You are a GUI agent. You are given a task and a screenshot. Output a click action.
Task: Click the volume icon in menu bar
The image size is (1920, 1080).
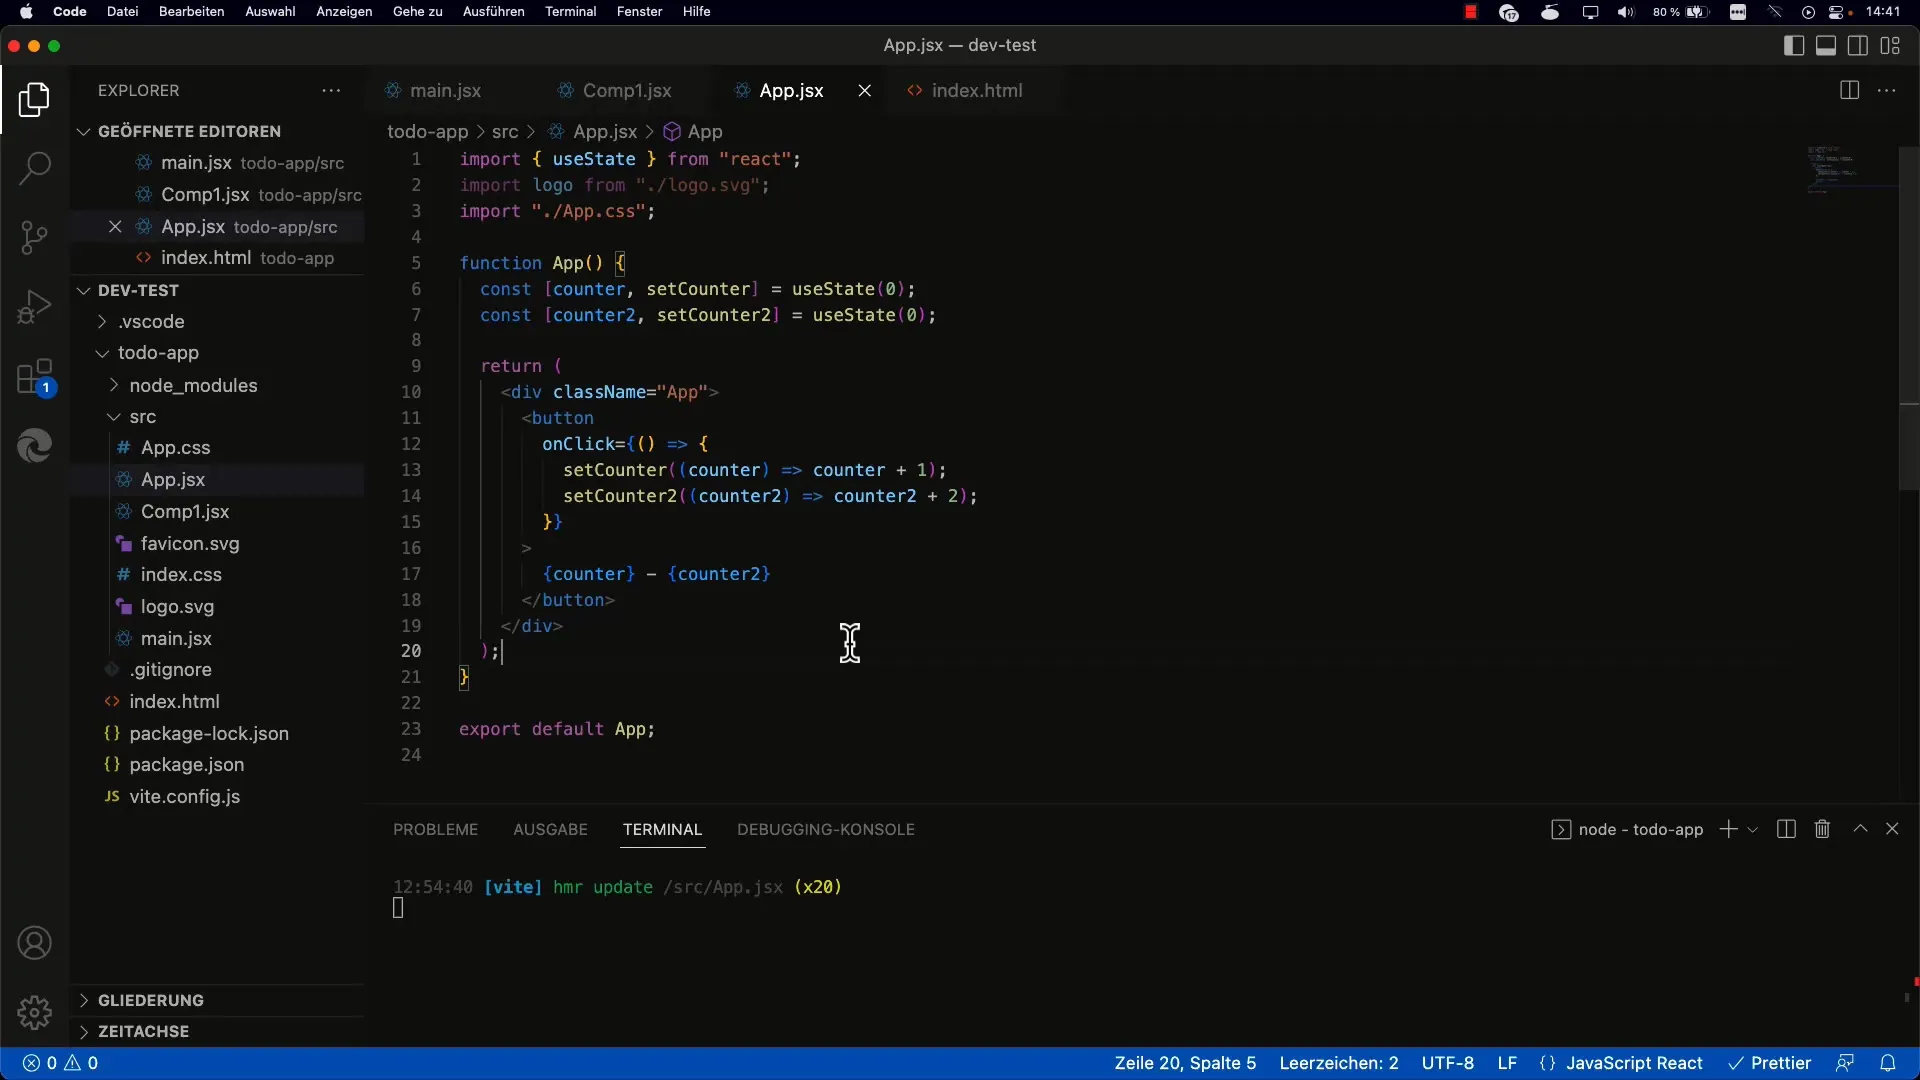[x=1626, y=12]
